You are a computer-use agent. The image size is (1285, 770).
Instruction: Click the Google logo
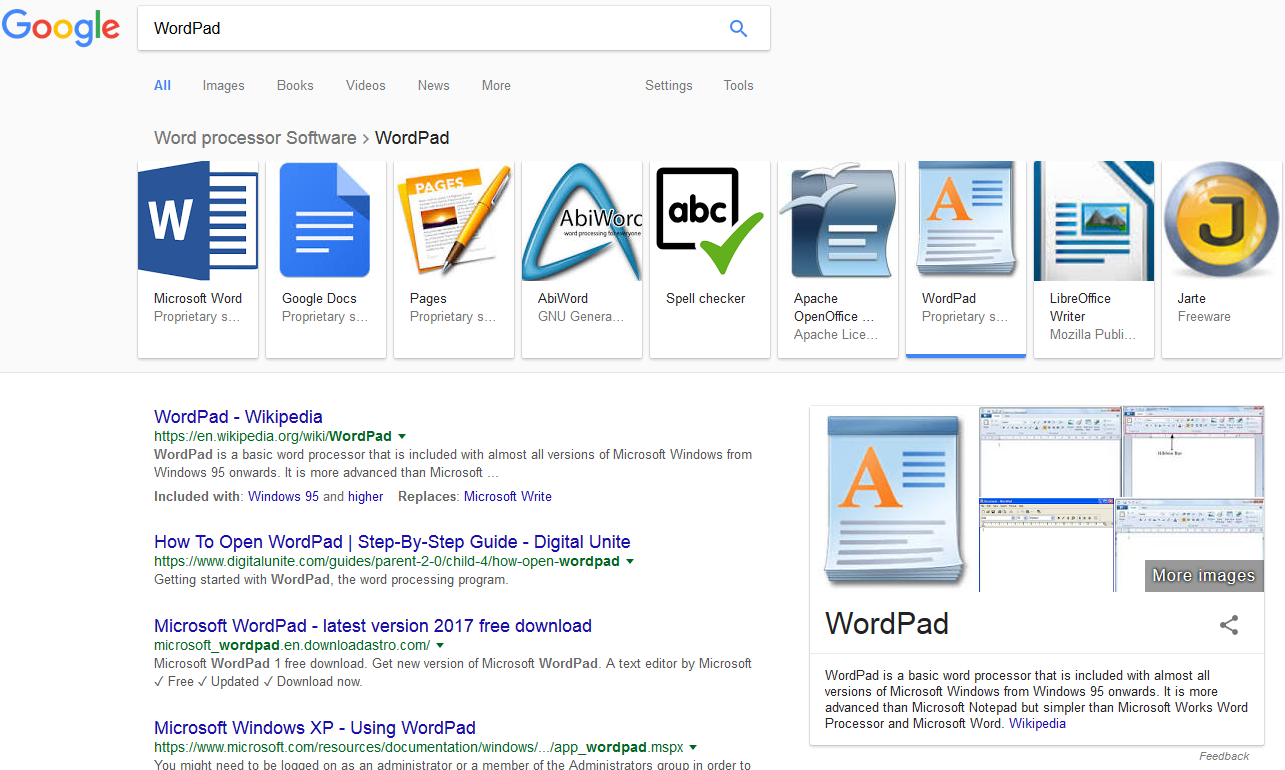coord(61,28)
